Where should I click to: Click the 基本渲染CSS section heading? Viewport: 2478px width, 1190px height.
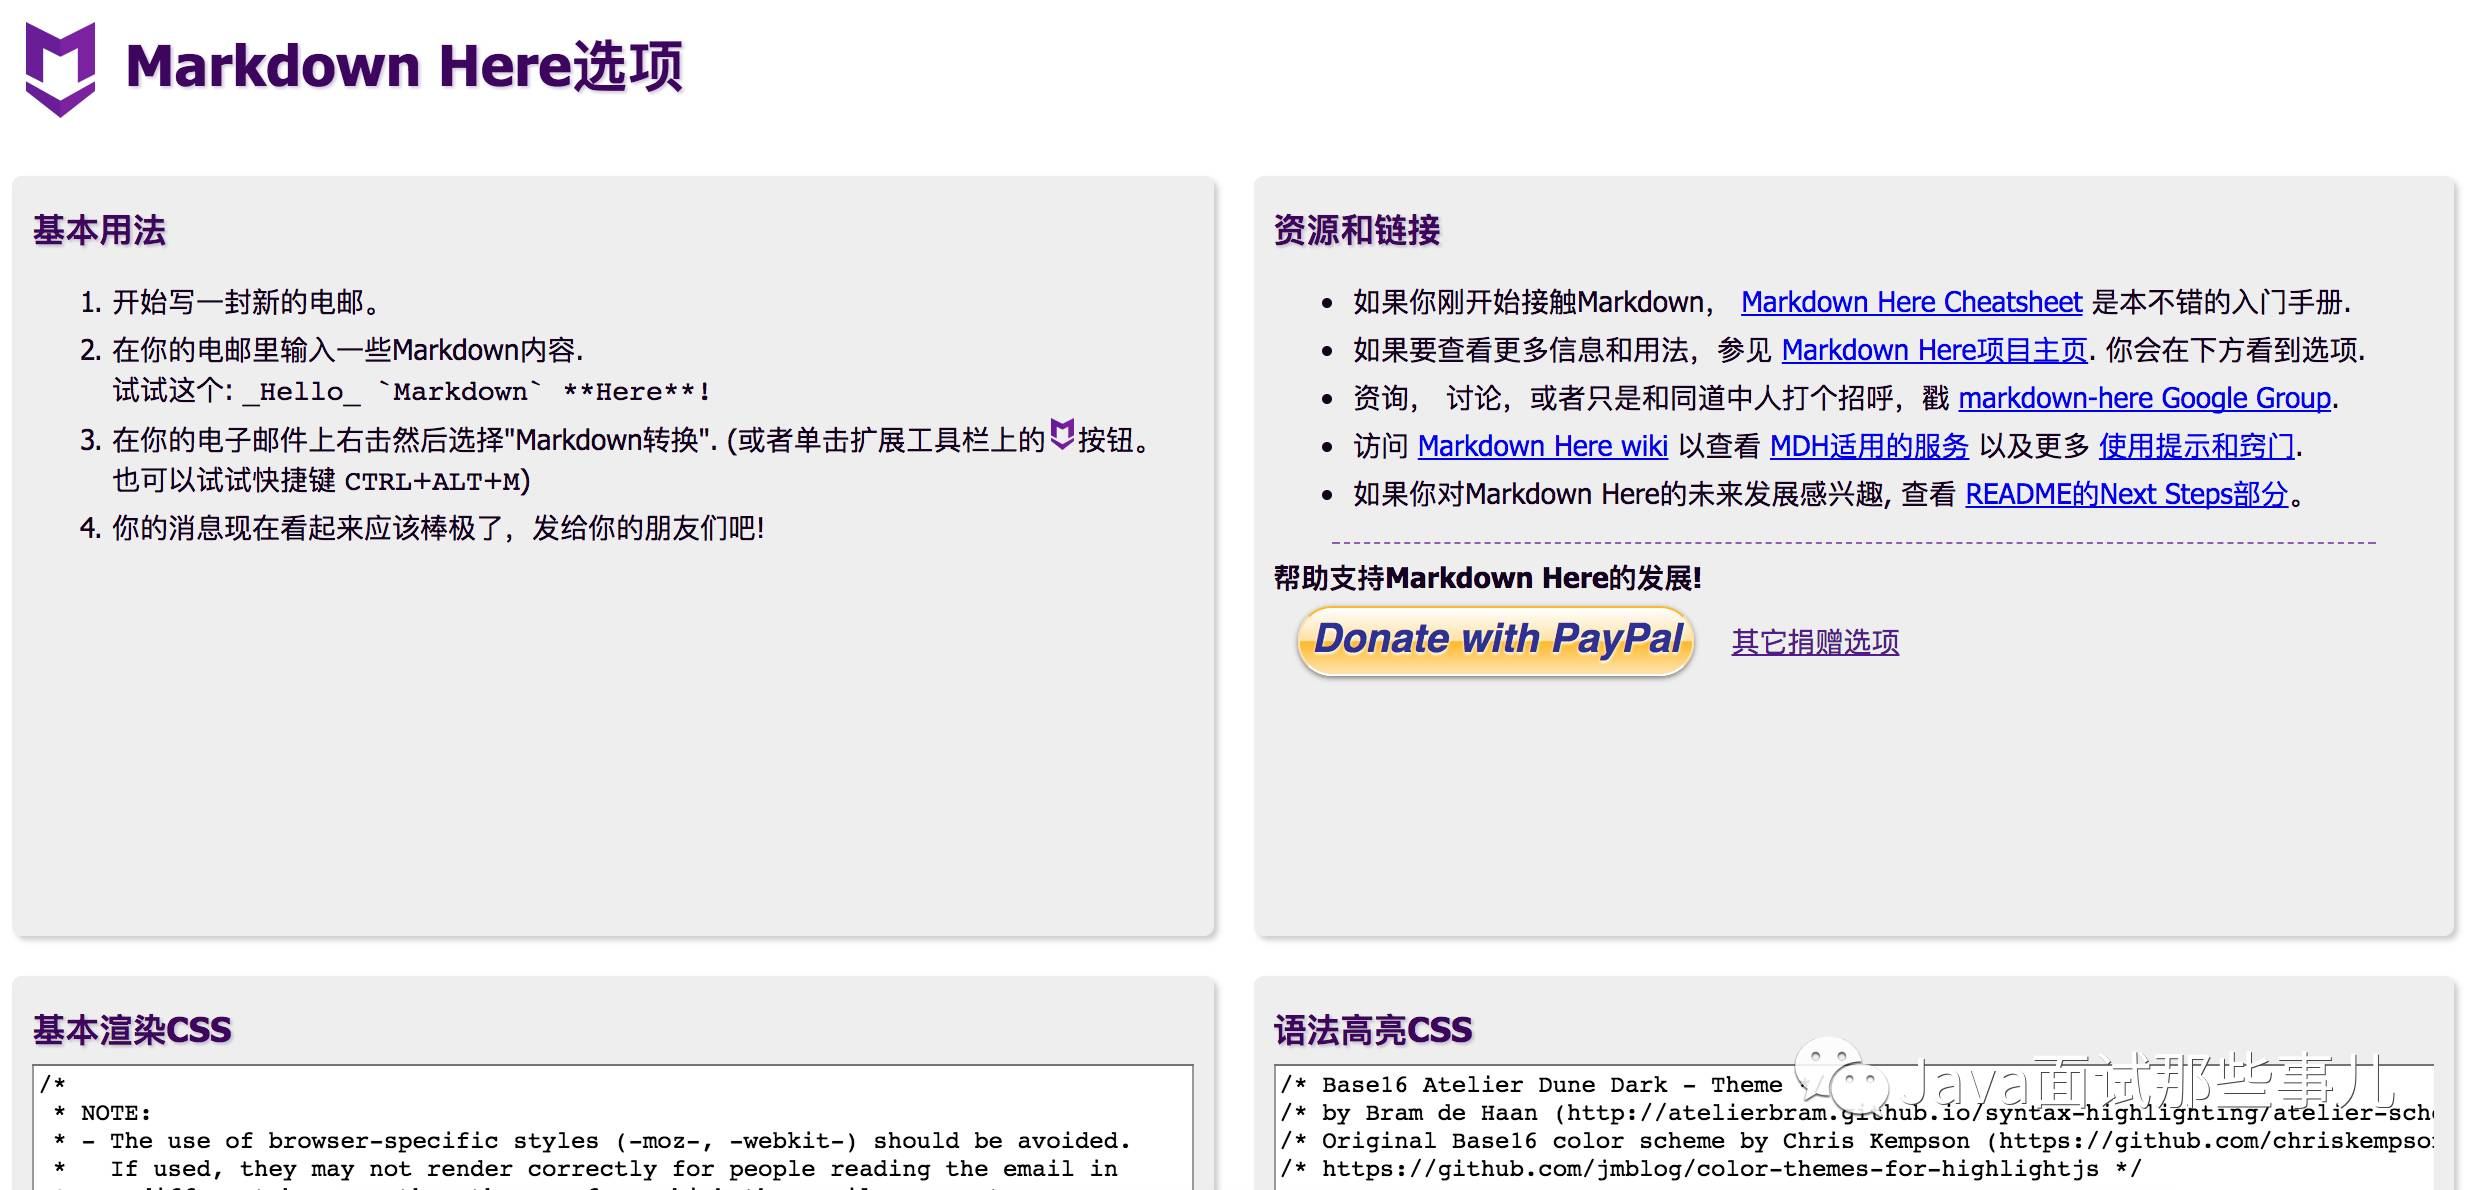[132, 1030]
